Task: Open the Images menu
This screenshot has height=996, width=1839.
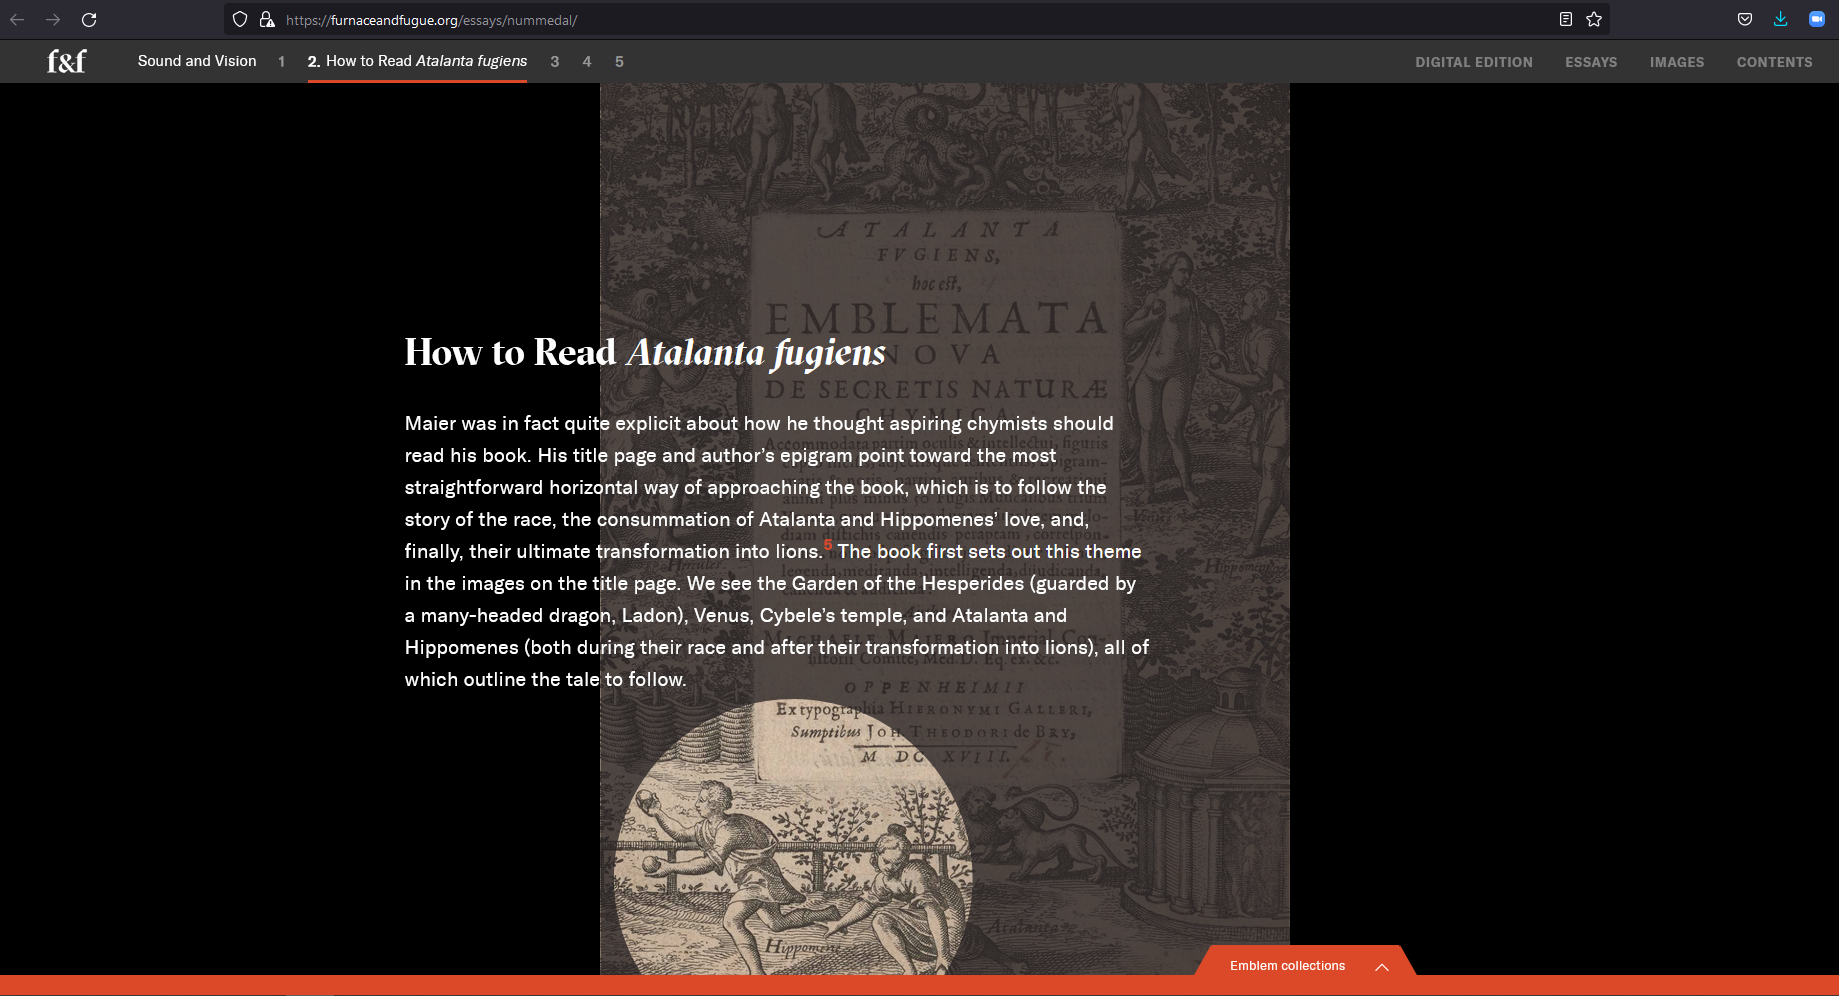Action: 1677,62
